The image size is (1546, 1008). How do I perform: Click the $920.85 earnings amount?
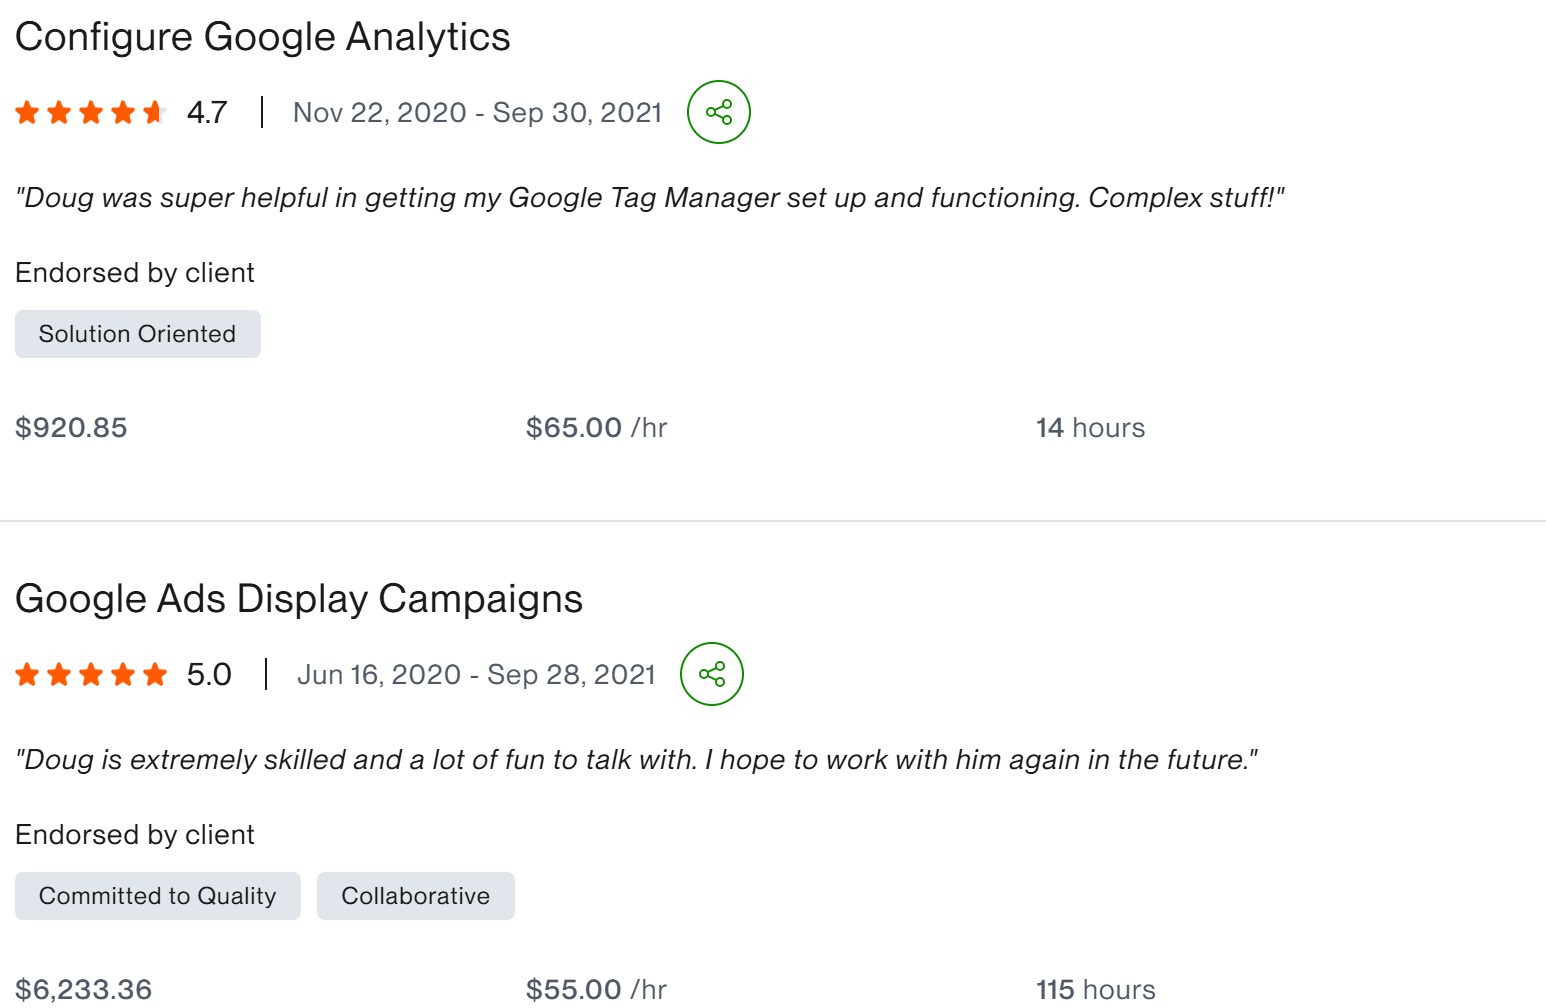71,428
